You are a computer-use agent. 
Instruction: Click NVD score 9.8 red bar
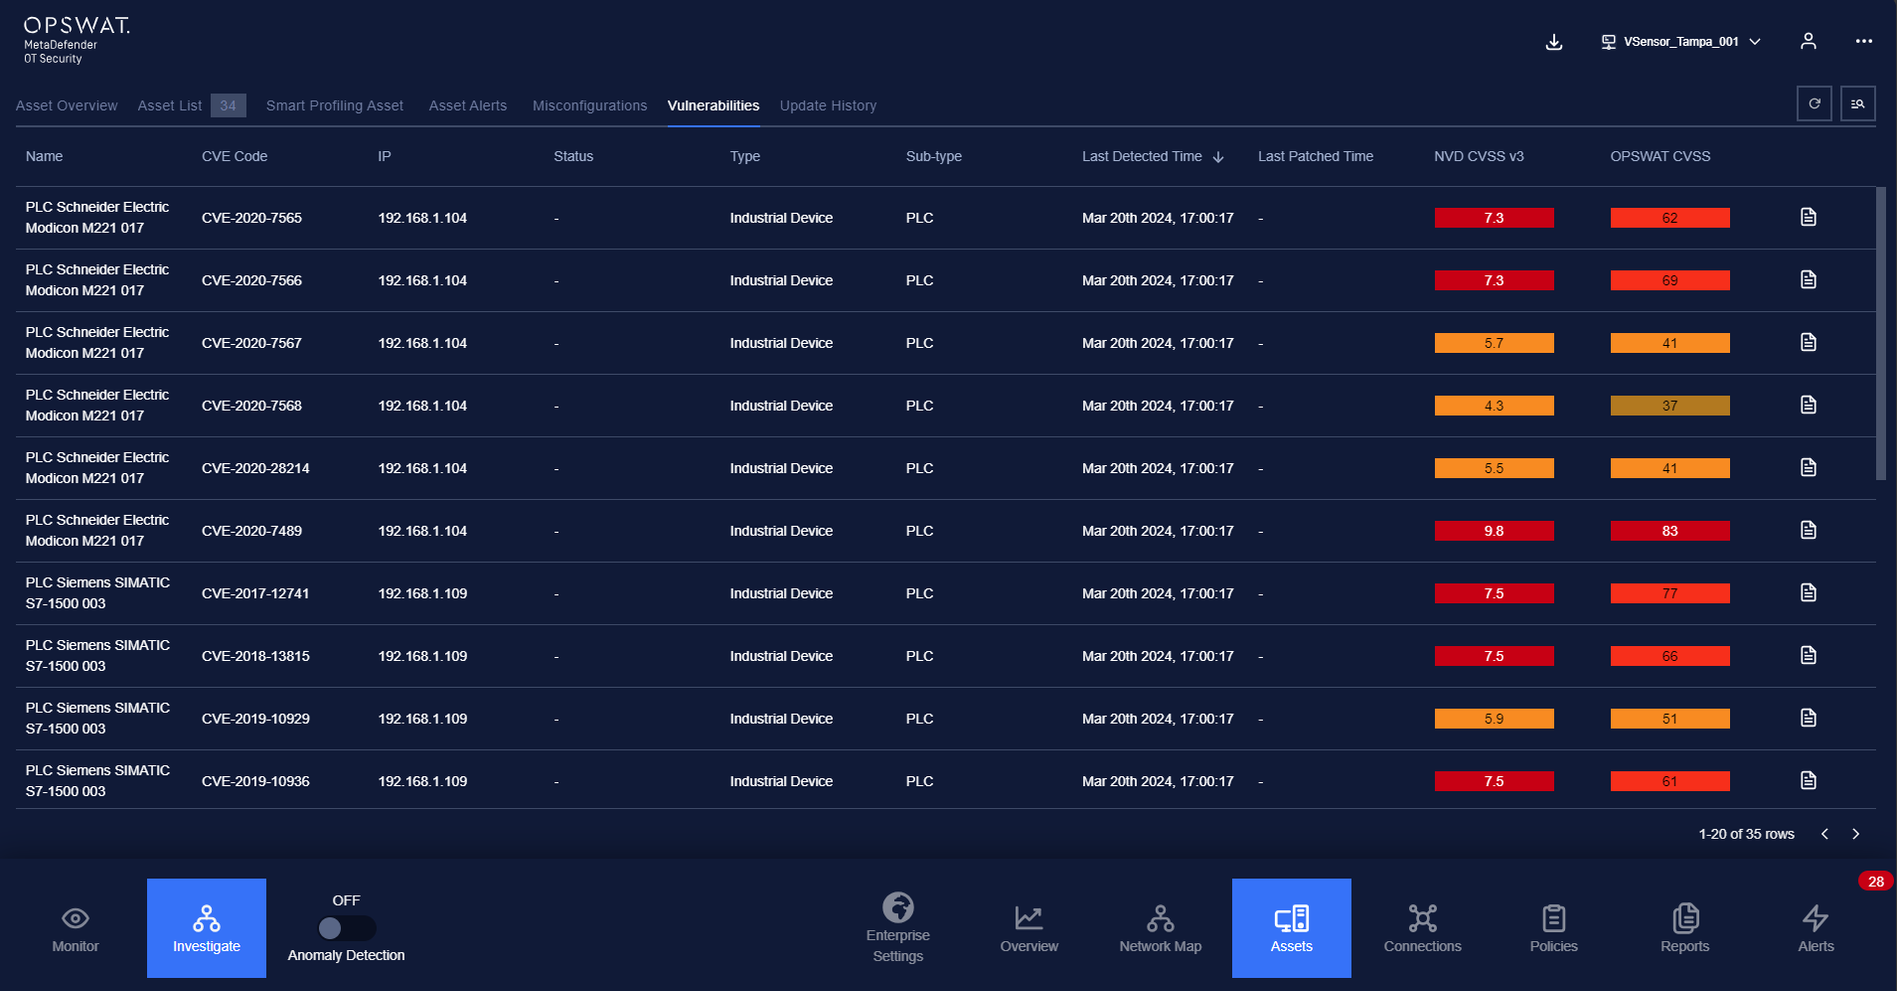(x=1494, y=531)
